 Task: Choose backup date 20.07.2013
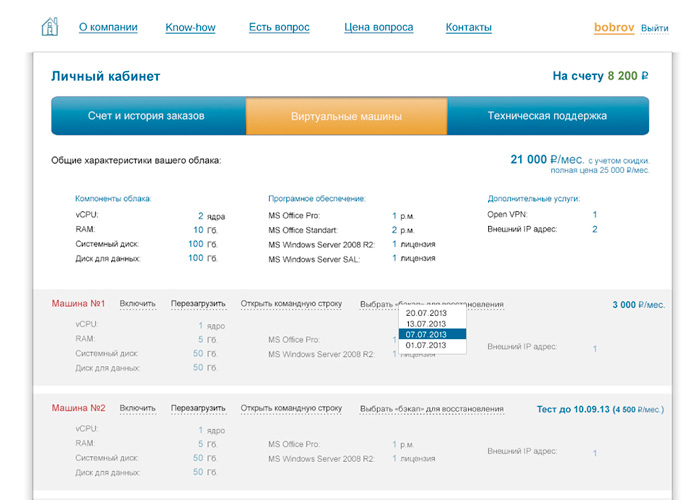point(432,313)
